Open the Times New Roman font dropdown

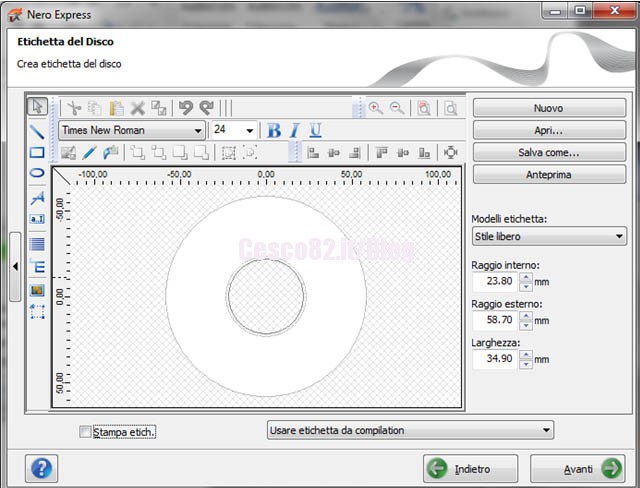(132, 131)
